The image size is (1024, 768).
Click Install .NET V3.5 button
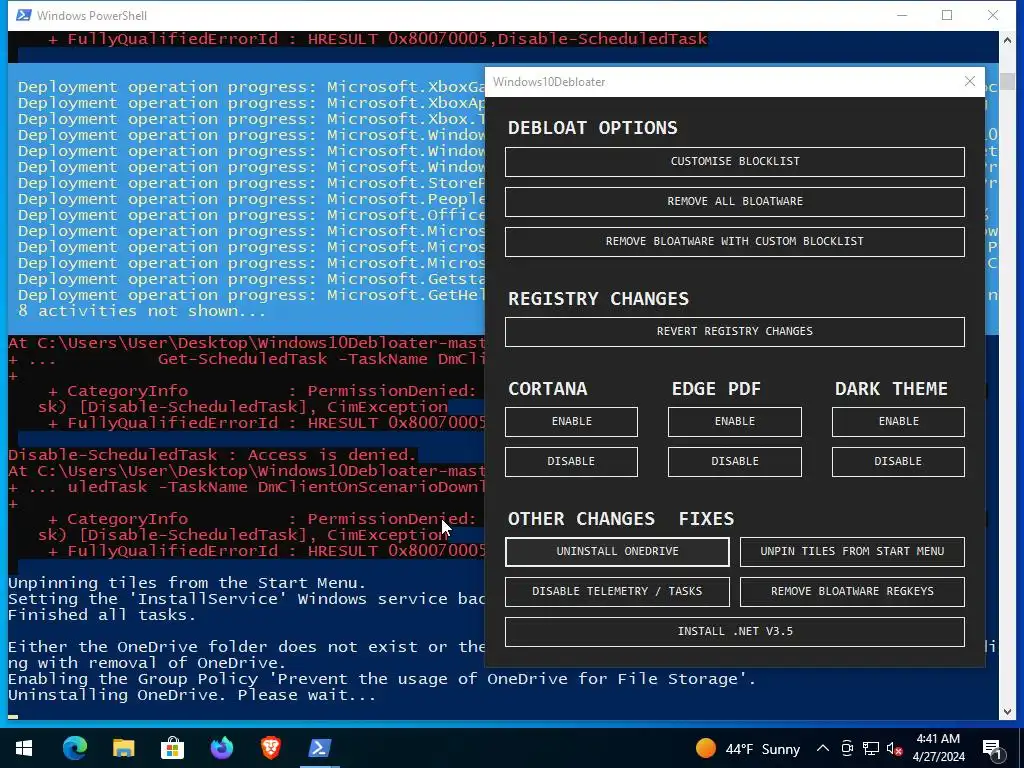(x=735, y=632)
